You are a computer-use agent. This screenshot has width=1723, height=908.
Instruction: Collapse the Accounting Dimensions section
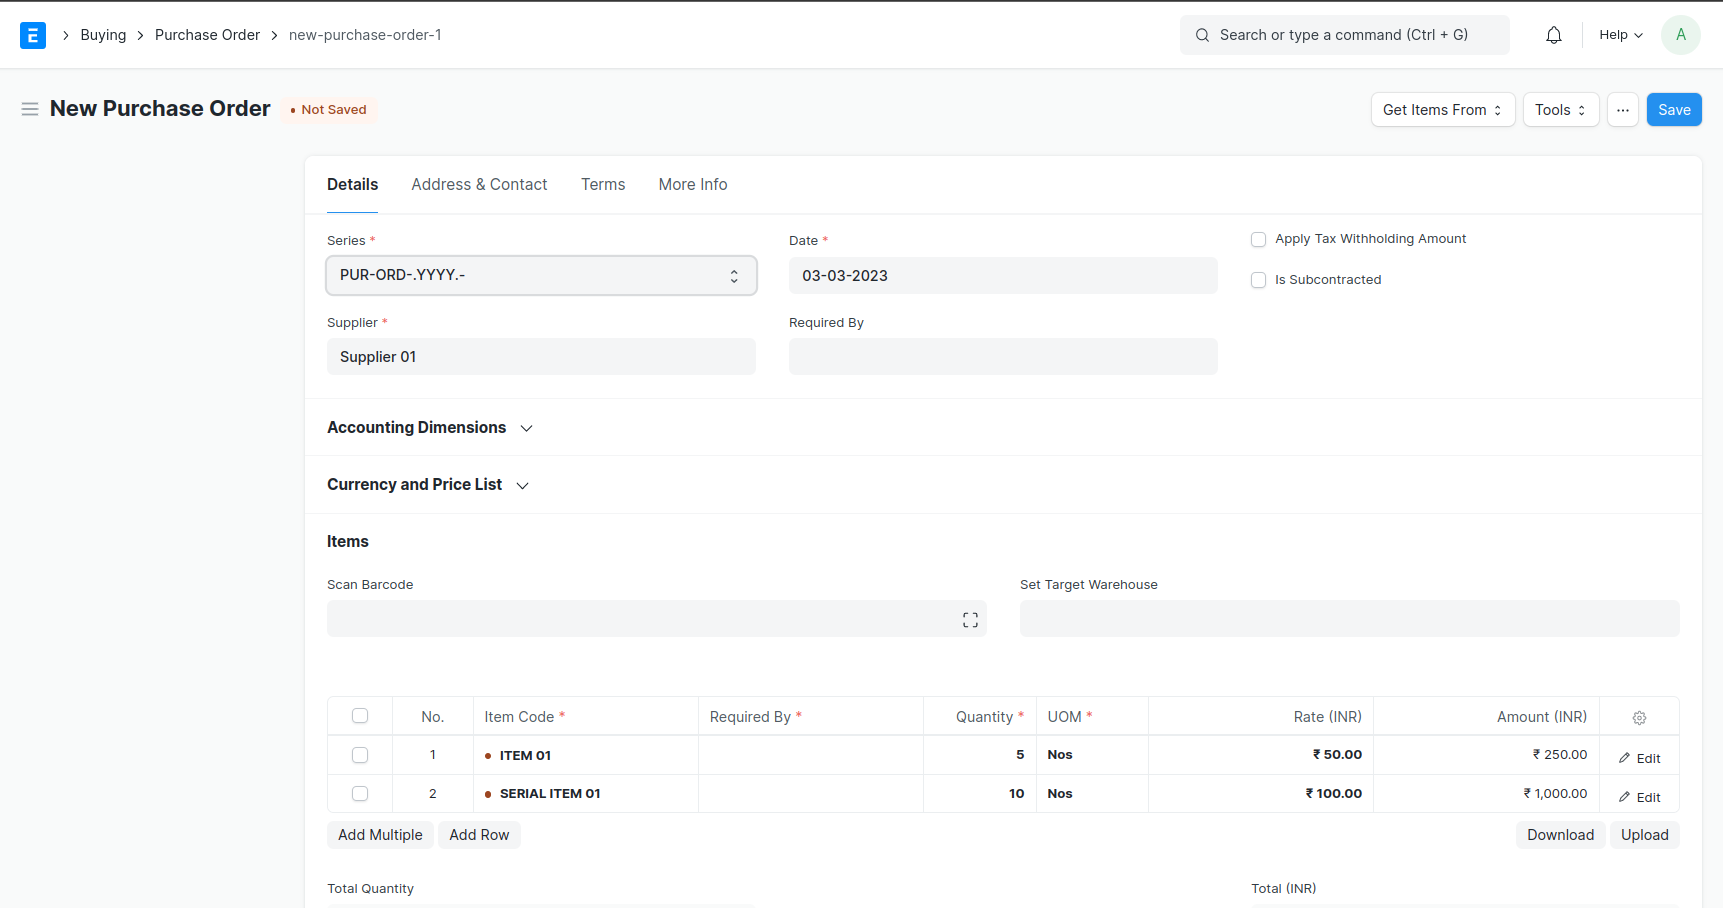tap(527, 428)
